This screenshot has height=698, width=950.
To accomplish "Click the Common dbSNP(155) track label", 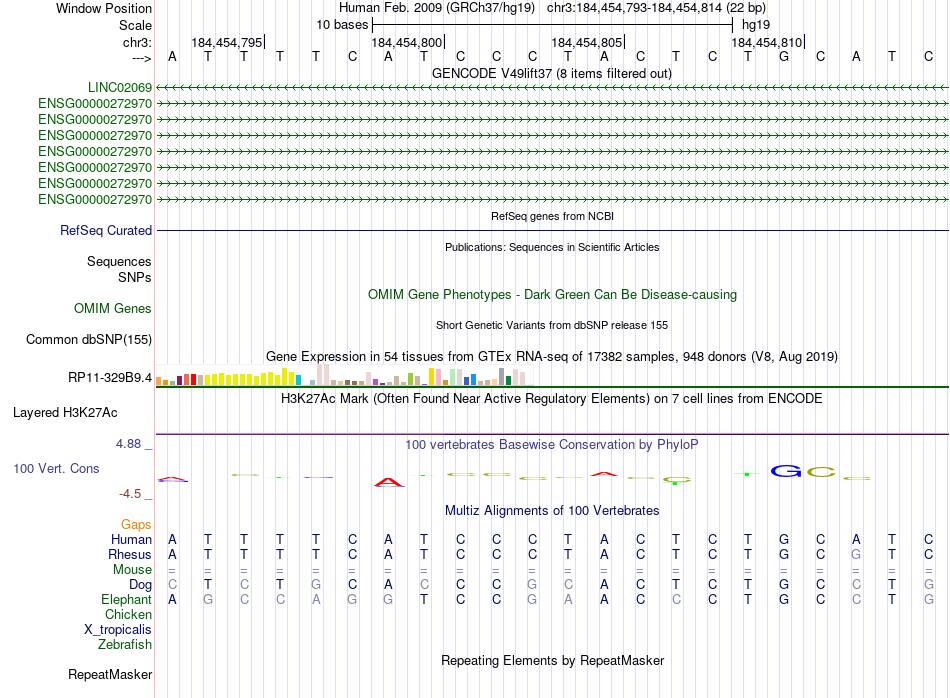I will point(88,339).
